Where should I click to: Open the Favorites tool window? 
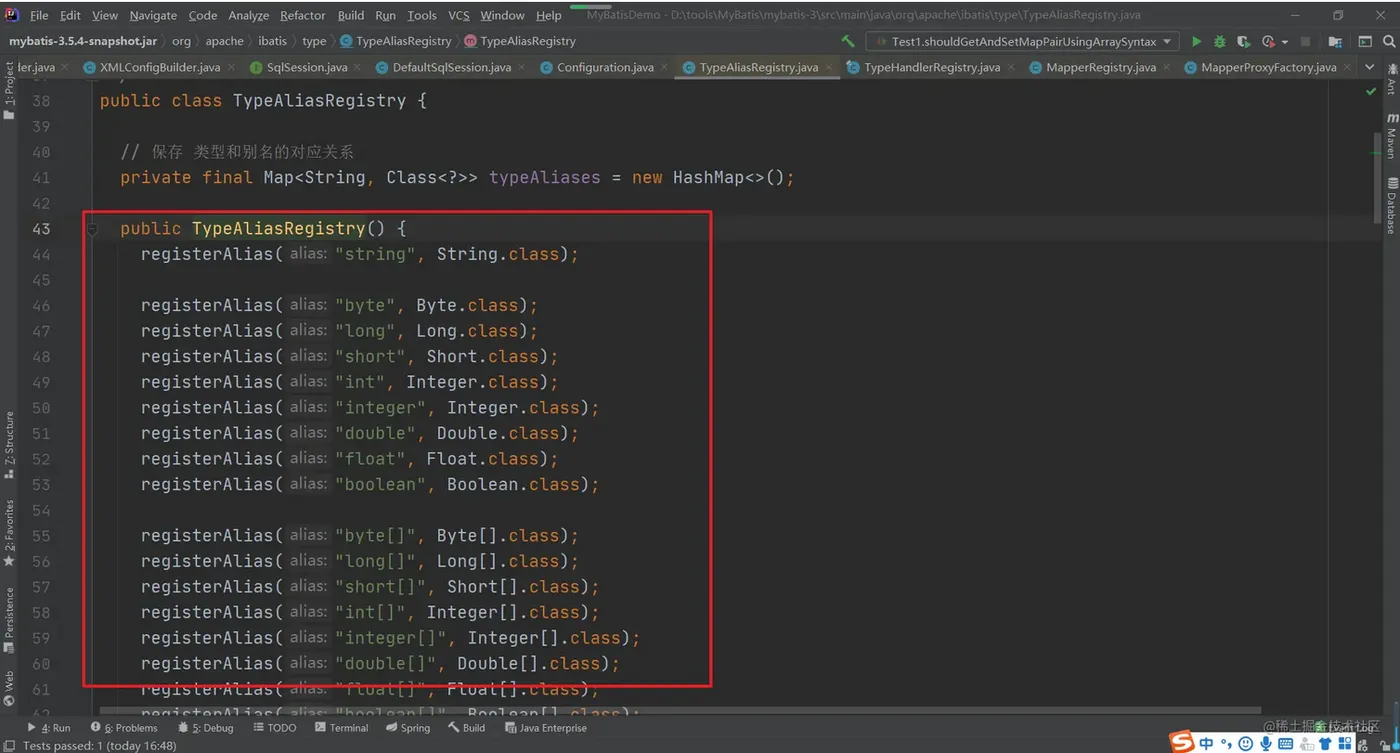click(9, 534)
